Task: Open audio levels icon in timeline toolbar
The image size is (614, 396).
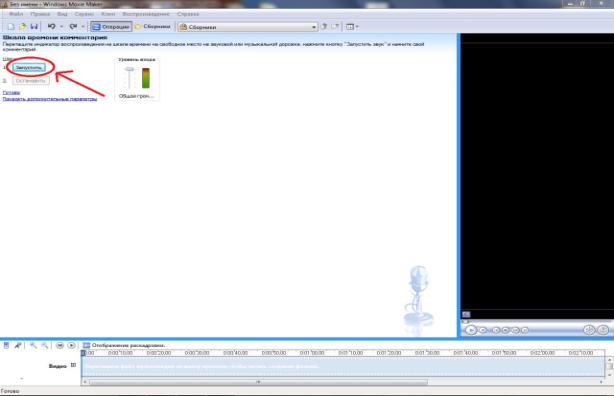Action: (x=6, y=345)
